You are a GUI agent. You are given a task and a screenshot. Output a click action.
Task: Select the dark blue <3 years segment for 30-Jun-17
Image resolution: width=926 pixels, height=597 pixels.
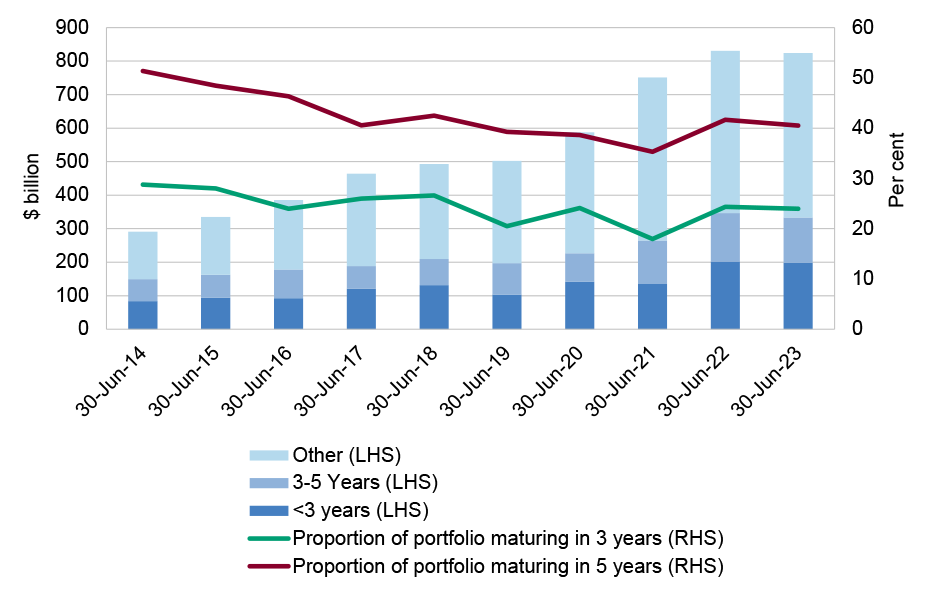coord(361,309)
